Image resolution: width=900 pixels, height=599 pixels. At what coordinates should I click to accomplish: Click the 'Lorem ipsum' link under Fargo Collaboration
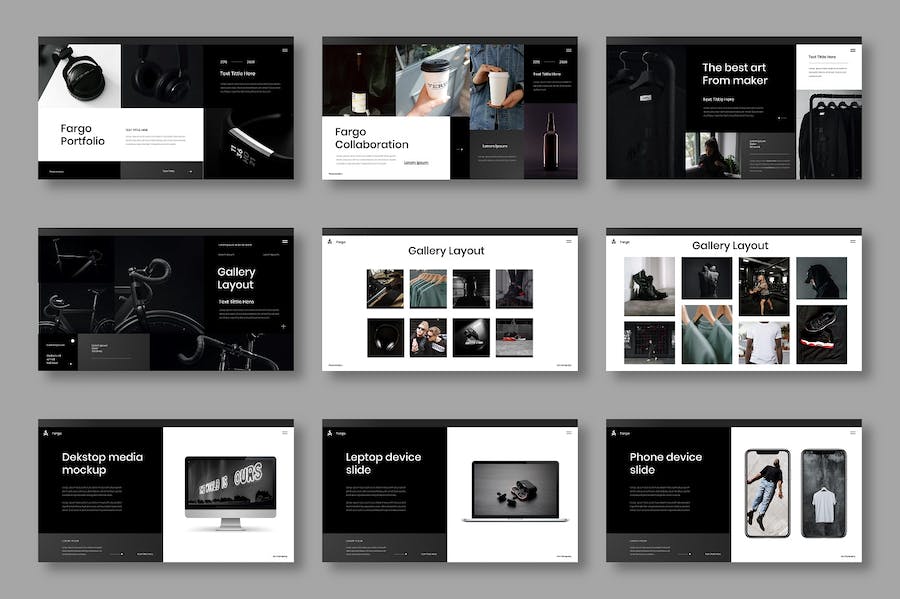pos(416,163)
